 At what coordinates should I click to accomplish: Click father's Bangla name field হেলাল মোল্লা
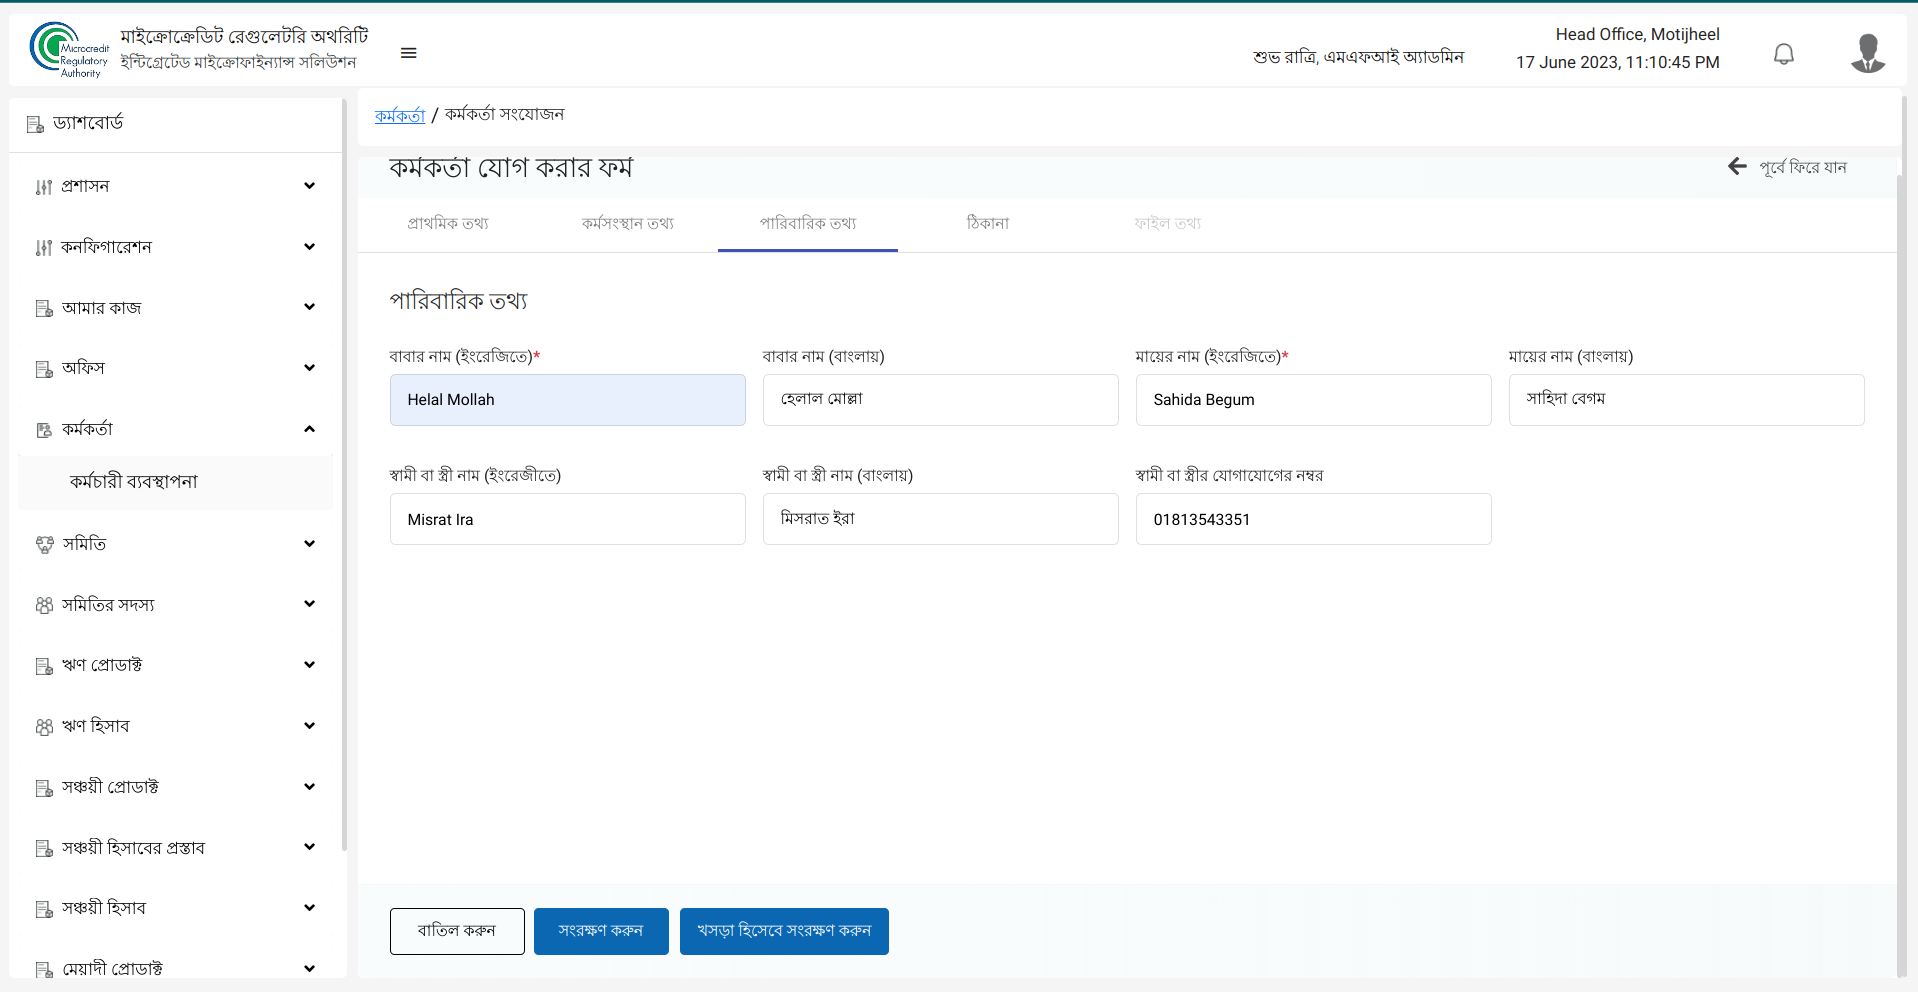941,400
